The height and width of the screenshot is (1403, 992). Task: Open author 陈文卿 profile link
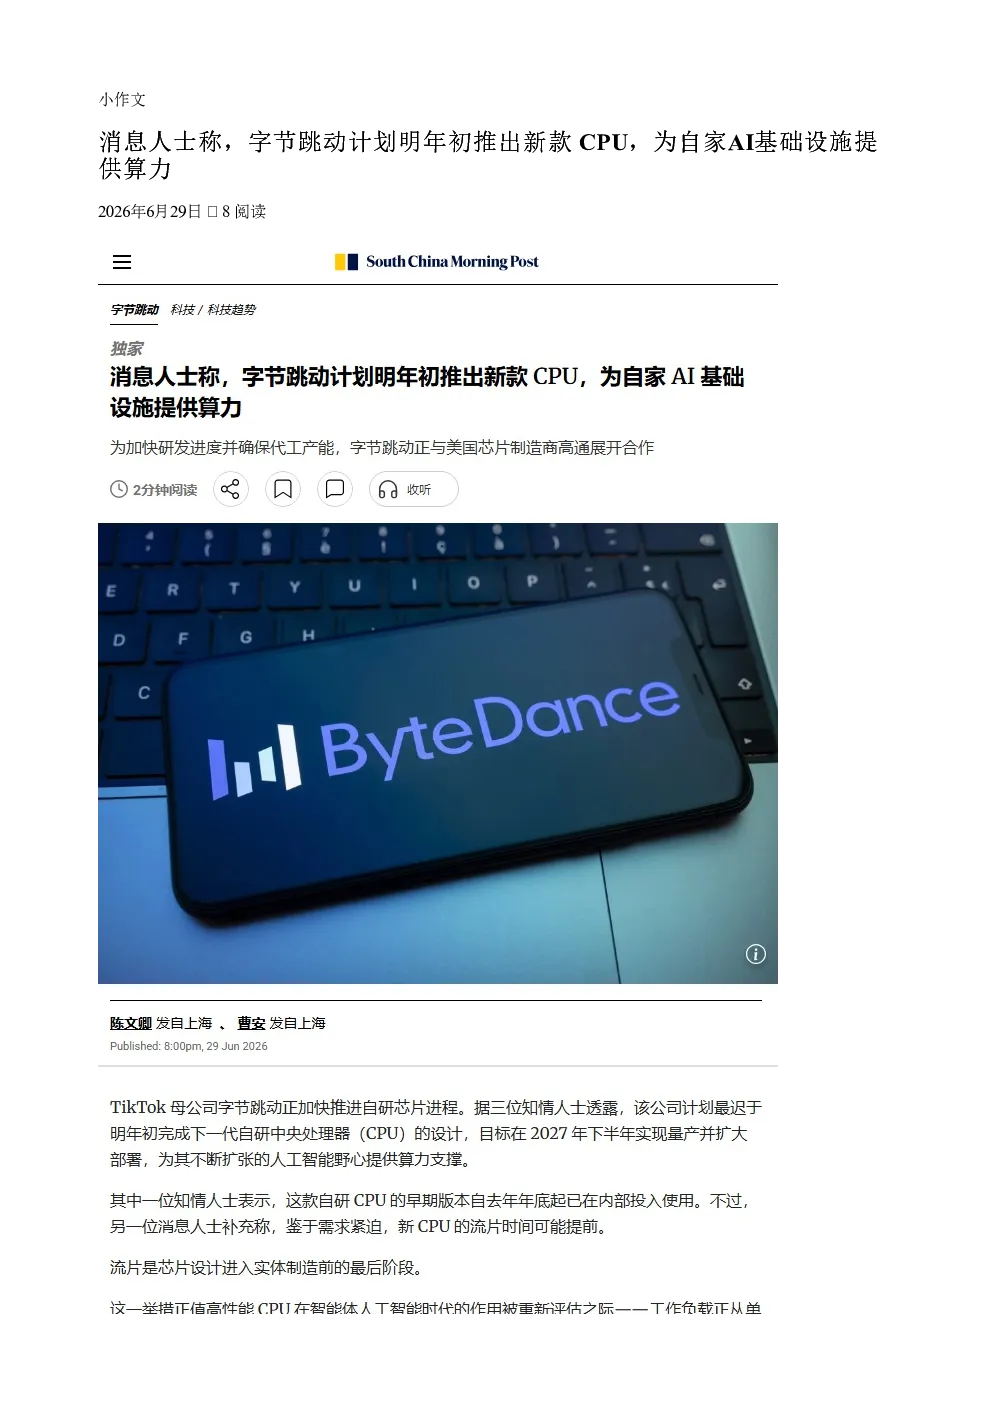pyautogui.click(x=131, y=1023)
